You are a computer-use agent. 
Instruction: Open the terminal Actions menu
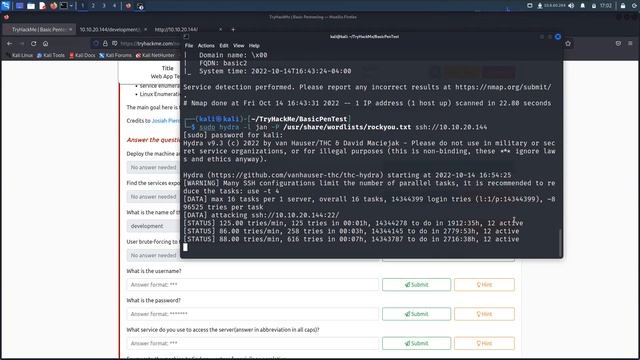point(206,46)
